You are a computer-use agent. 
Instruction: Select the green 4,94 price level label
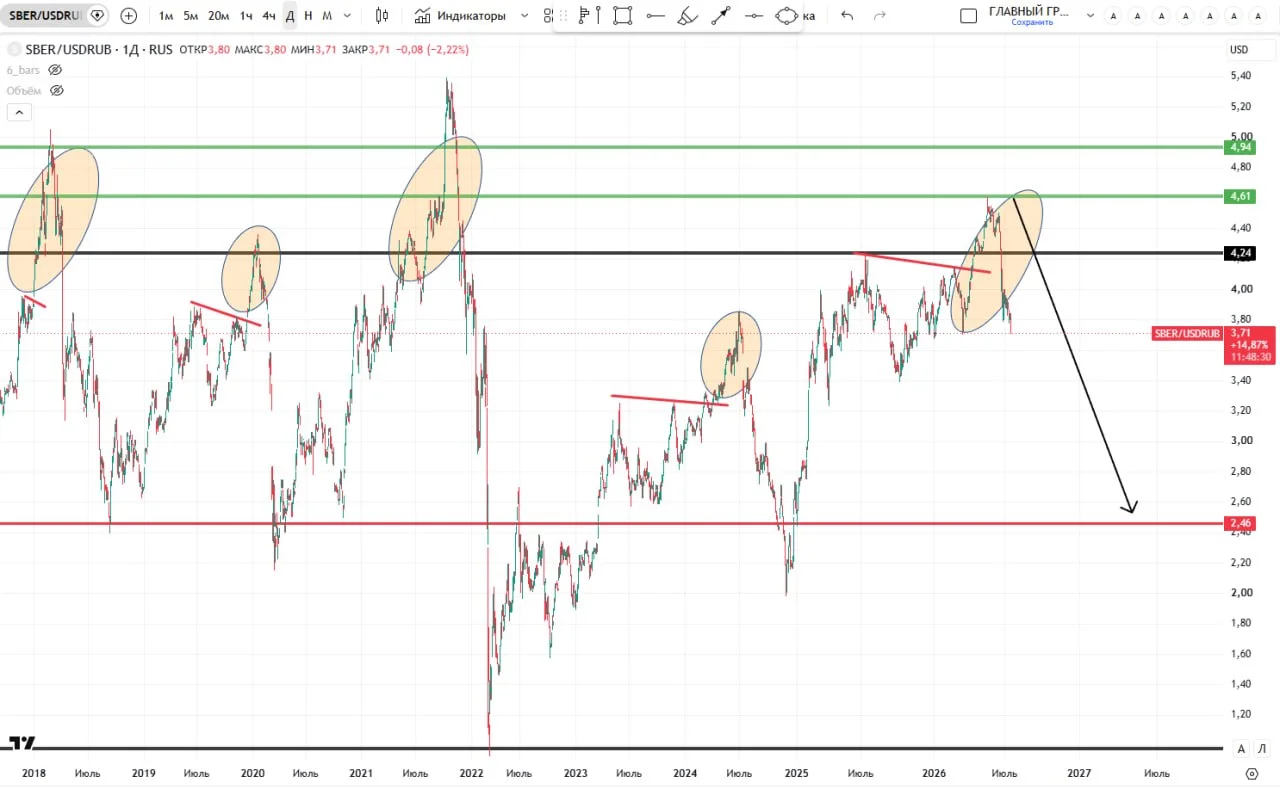click(1241, 147)
